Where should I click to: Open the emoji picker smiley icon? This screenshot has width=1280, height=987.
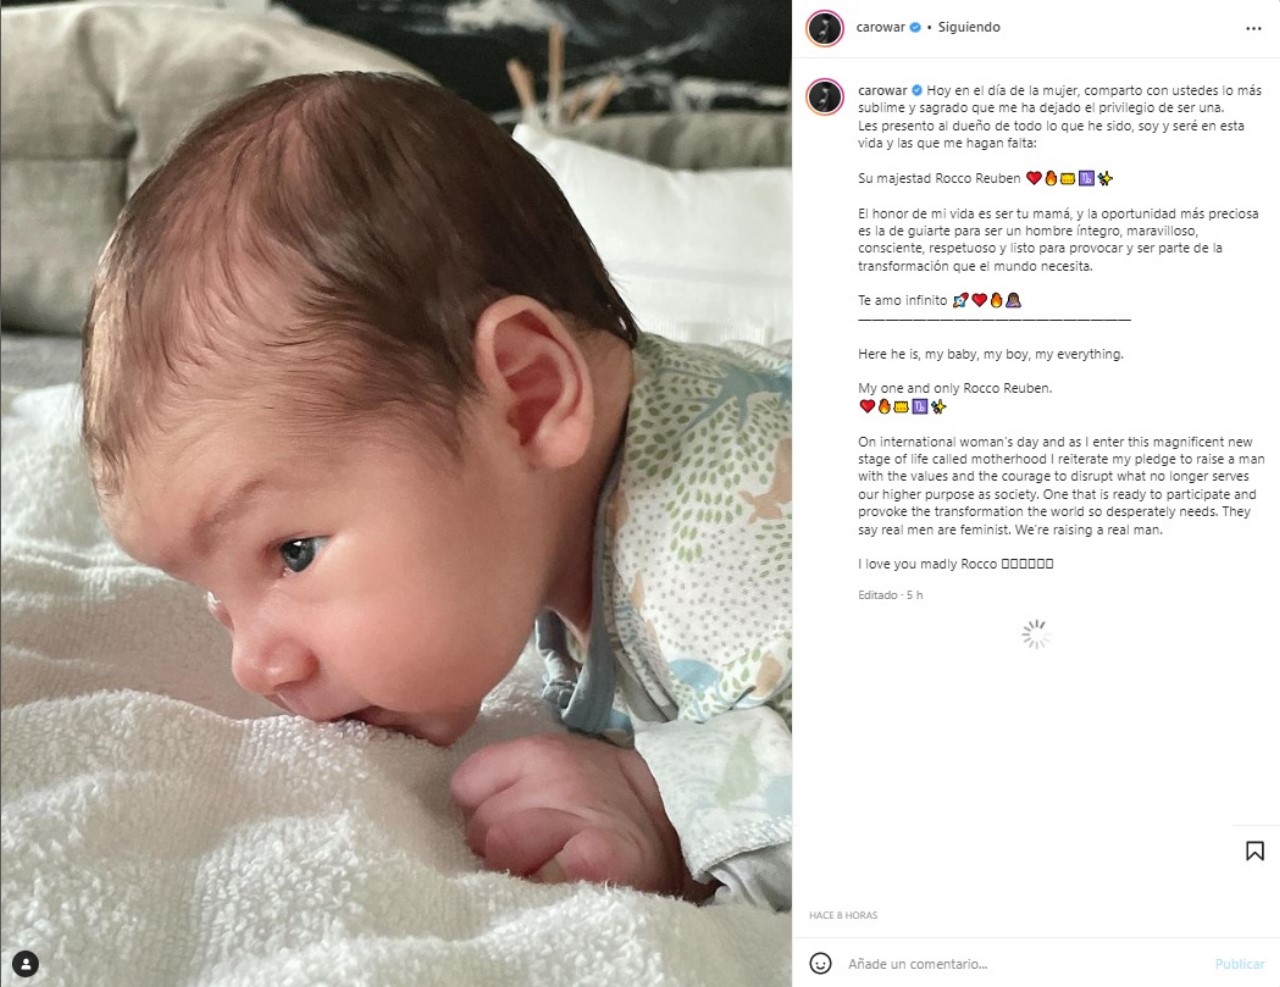click(820, 964)
